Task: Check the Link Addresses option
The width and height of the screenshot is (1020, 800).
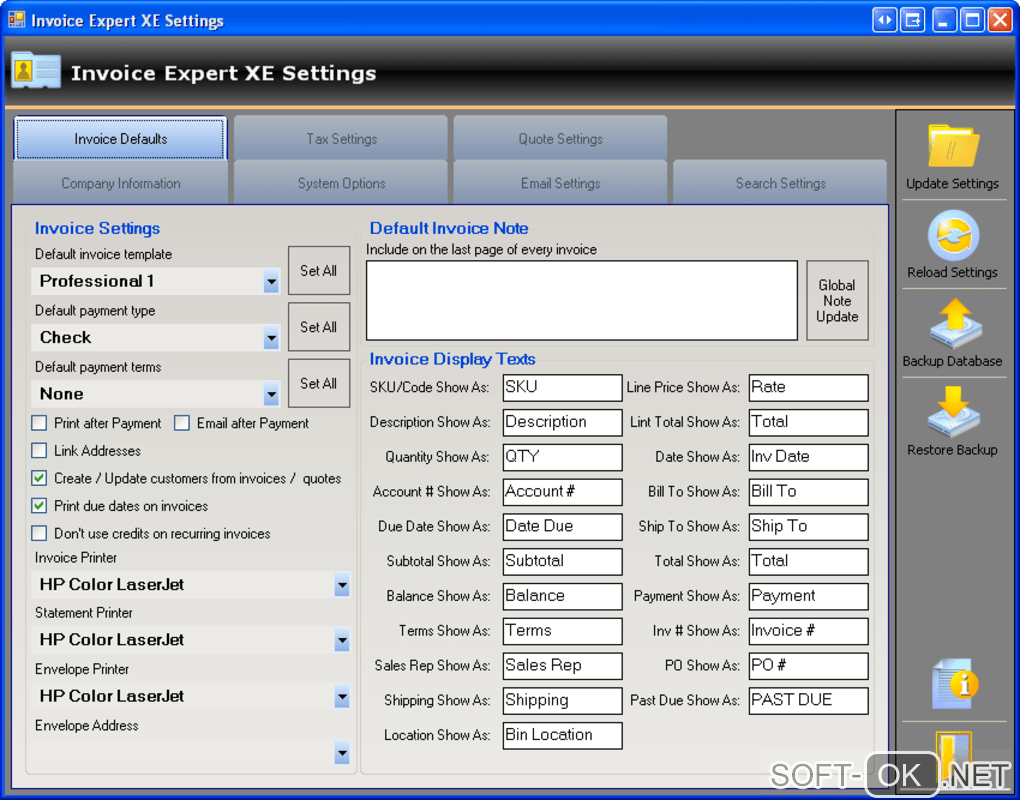Action: 40,451
